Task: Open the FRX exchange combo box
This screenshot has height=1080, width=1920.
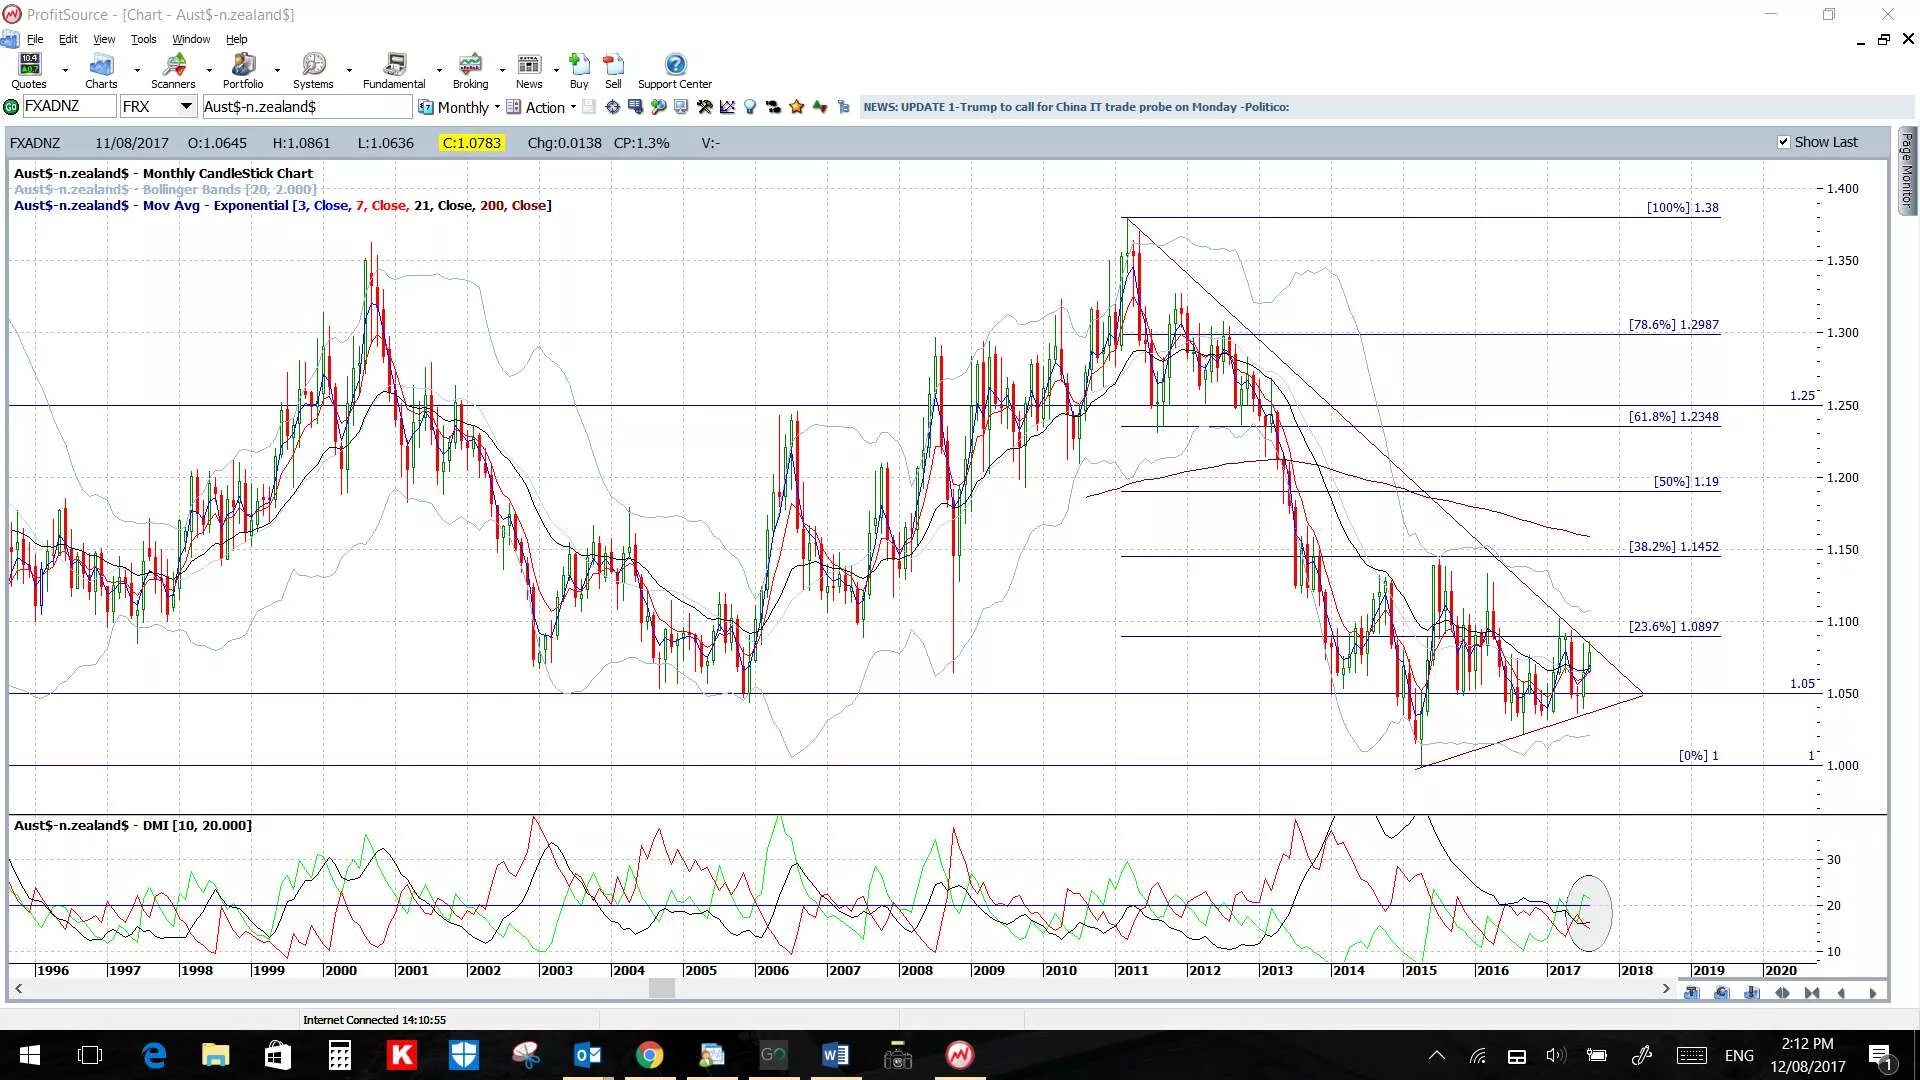Action: [158, 107]
